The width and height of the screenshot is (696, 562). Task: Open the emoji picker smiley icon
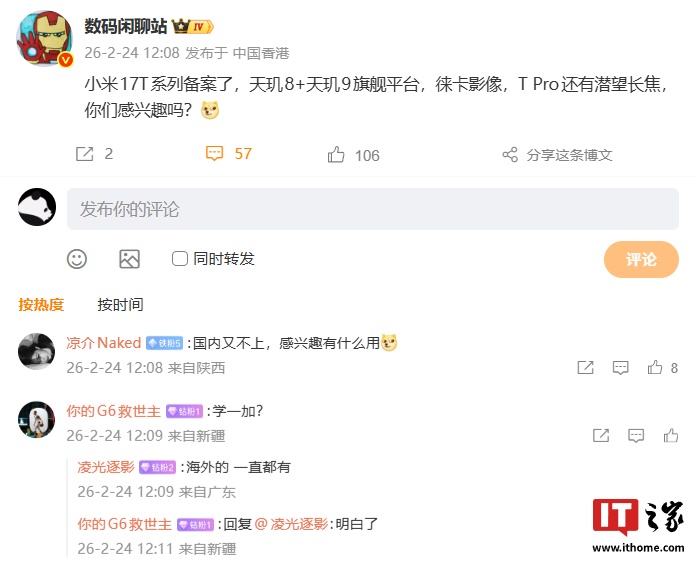[x=77, y=259]
